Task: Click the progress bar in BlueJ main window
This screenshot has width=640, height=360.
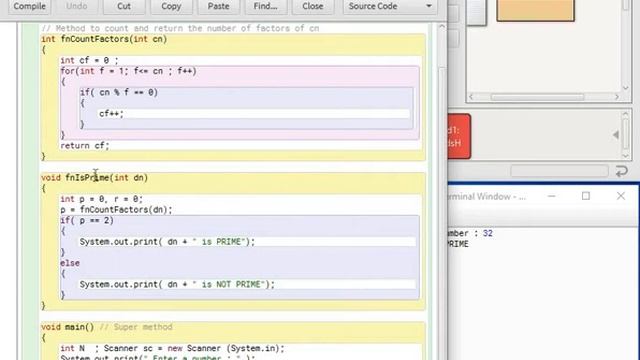Action: pyautogui.click(x=559, y=171)
